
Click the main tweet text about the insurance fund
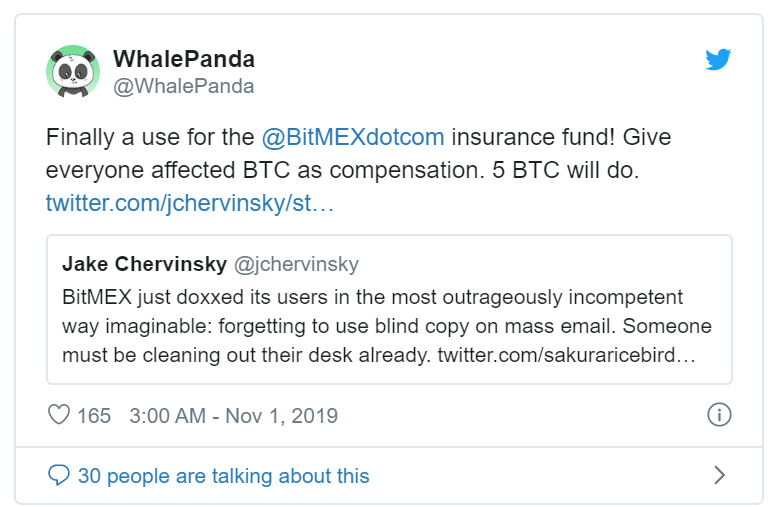pos(358,154)
